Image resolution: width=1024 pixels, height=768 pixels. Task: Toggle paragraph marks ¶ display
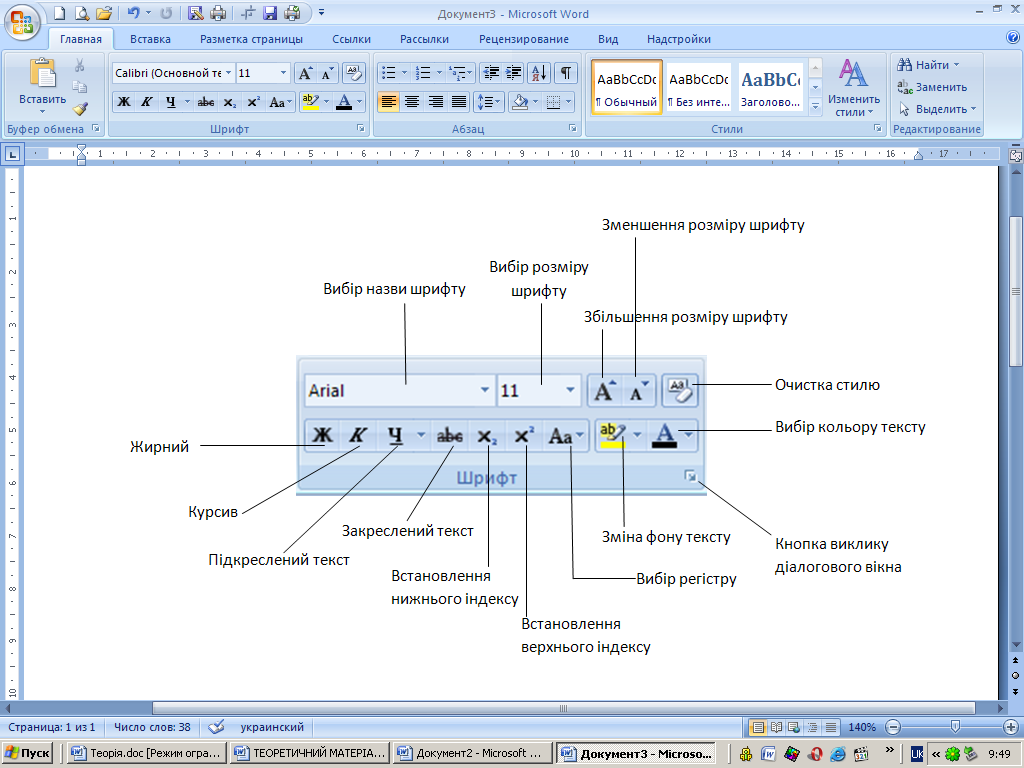pos(566,73)
